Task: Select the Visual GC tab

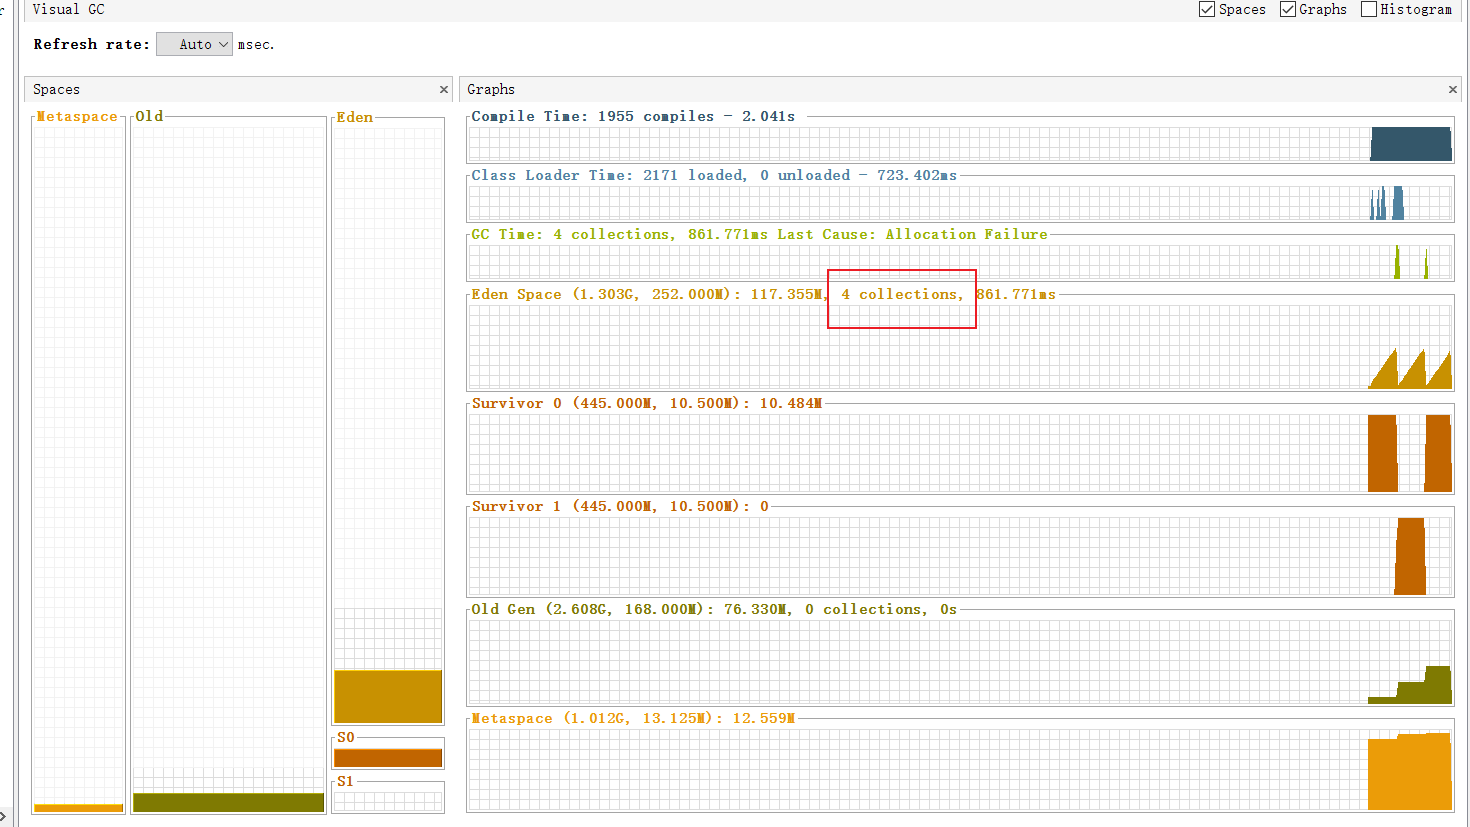Action: 68,9
